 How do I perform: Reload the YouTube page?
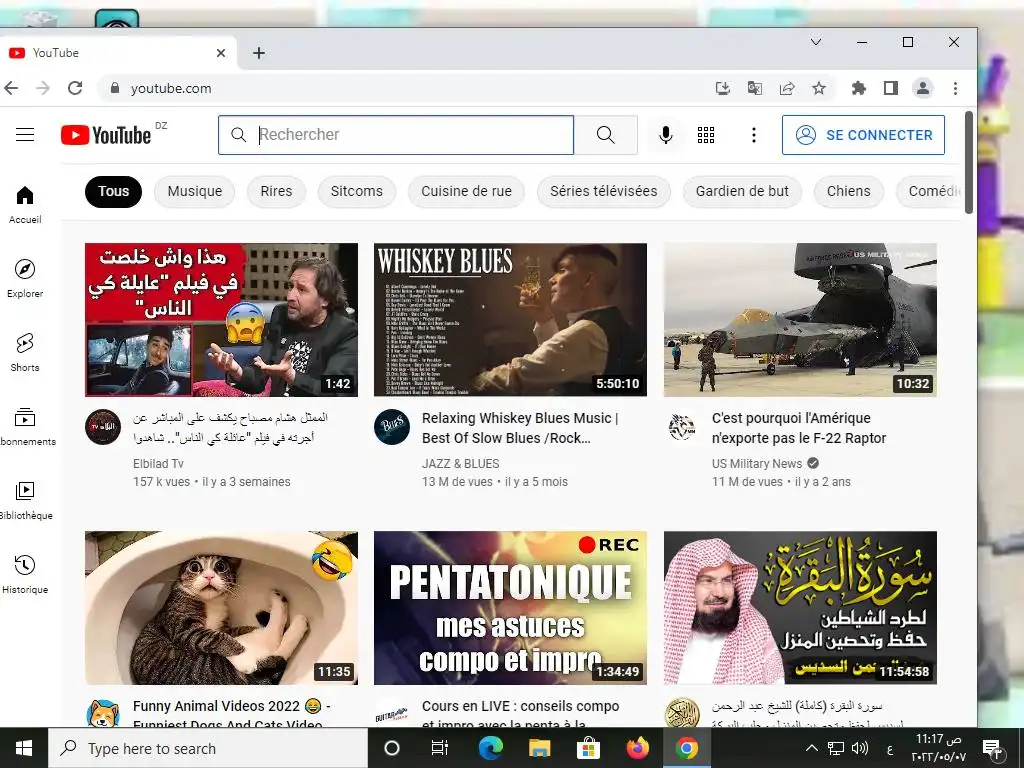pyautogui.click(x=75, y=88)
